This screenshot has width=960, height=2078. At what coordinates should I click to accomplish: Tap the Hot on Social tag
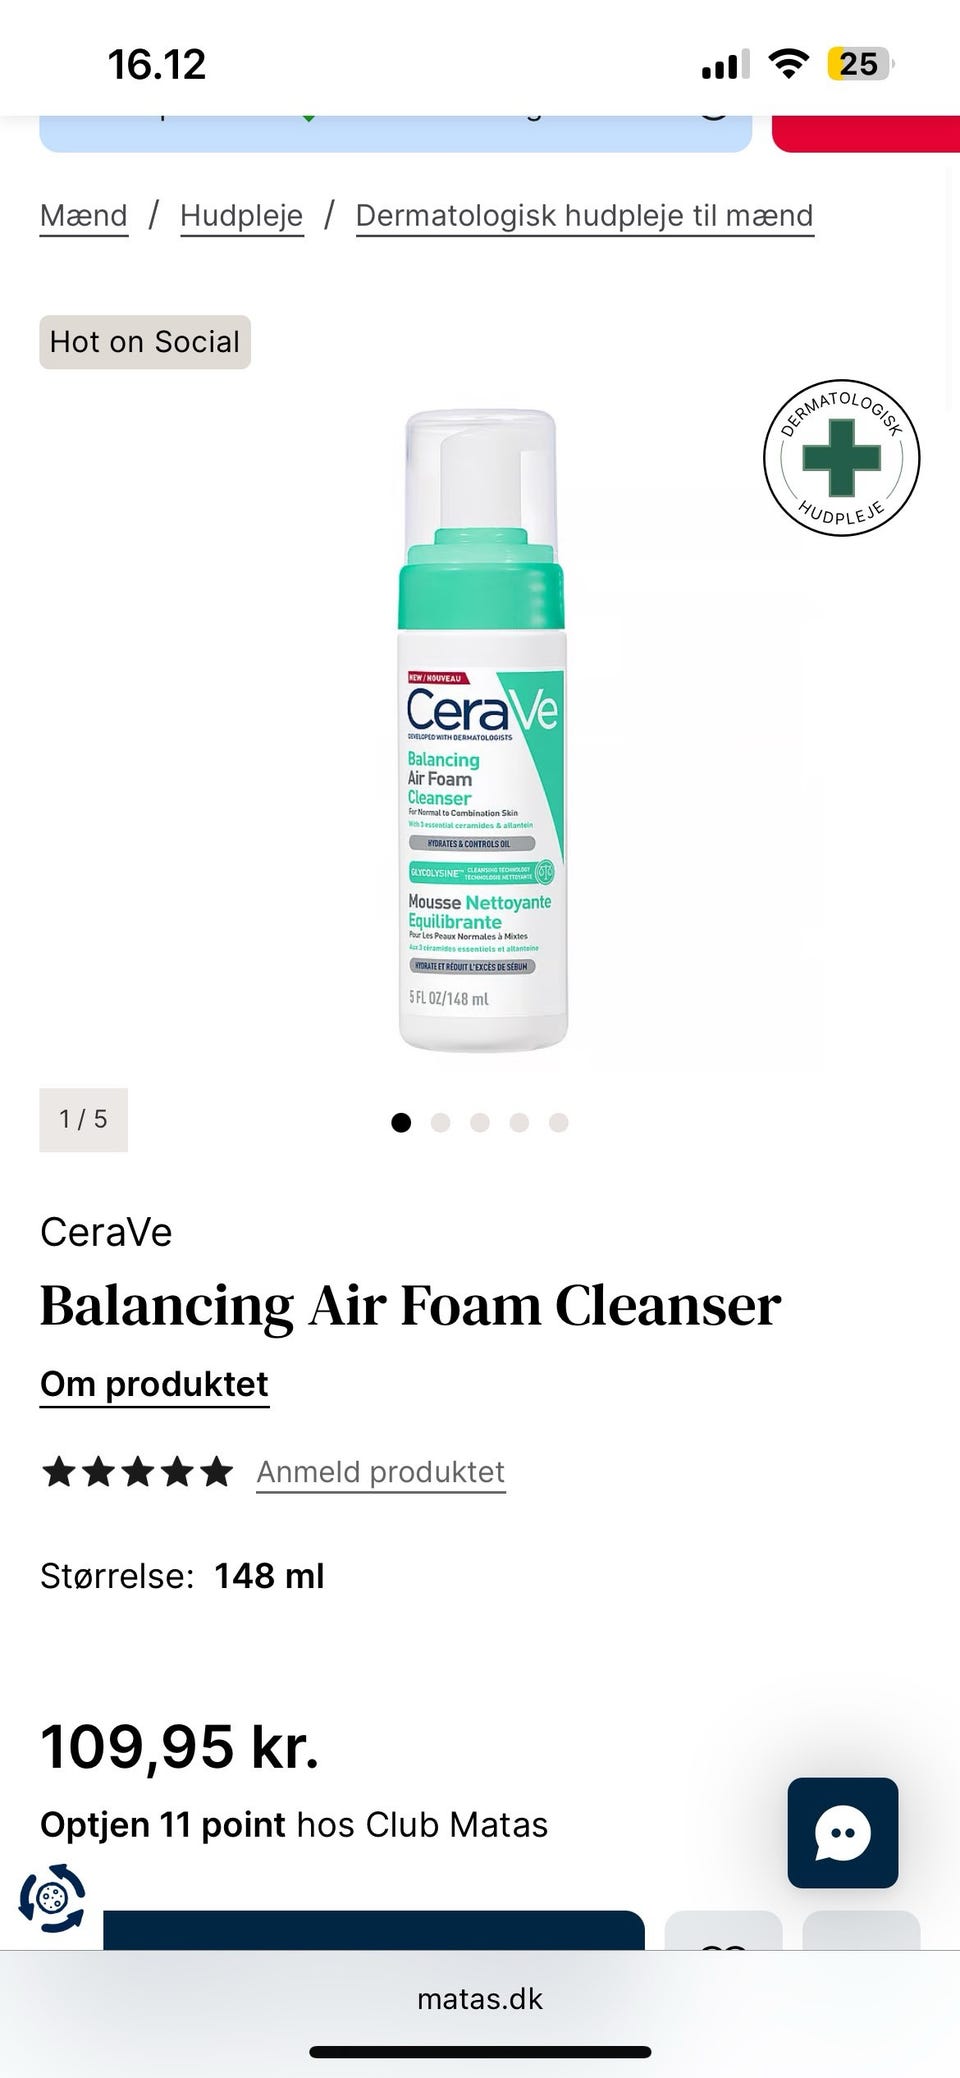[x=145, y=342]
